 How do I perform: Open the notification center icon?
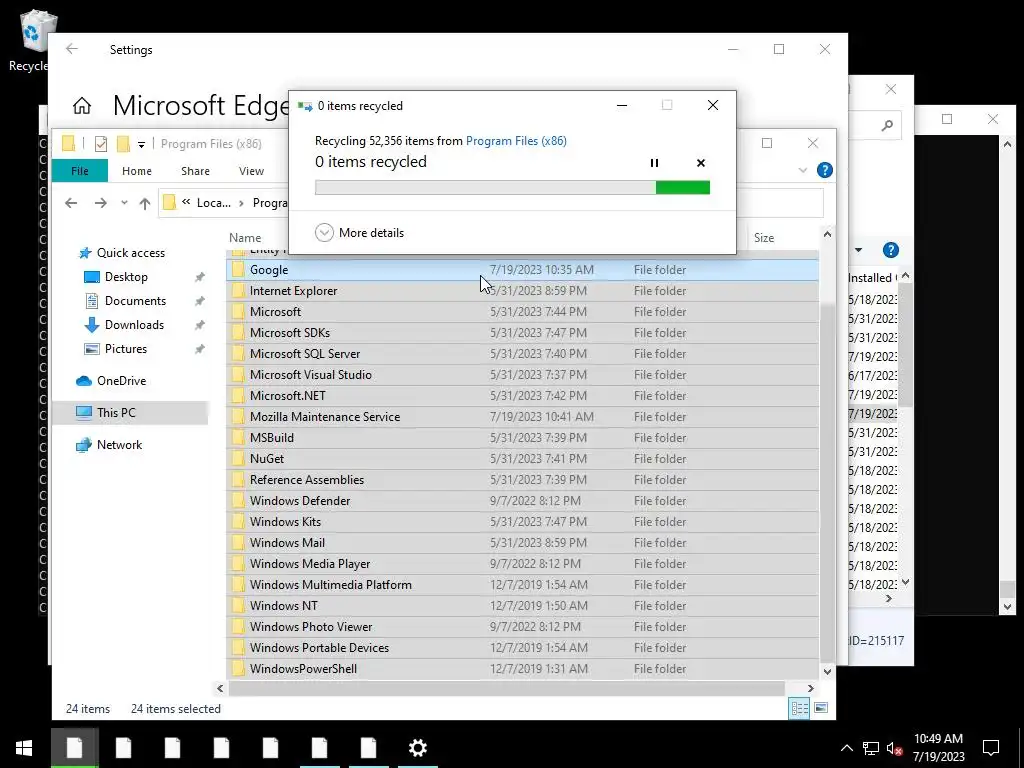point(991,748)
